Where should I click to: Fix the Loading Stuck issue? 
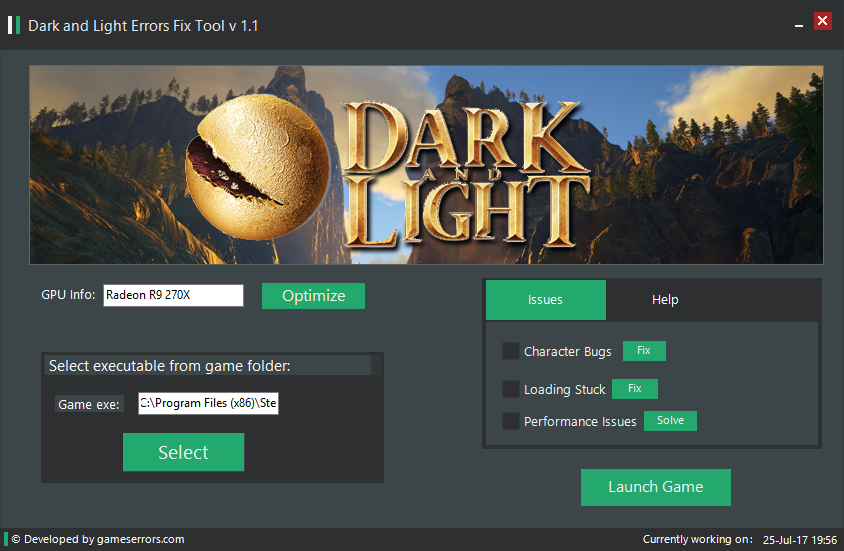(x=635, y=388)
